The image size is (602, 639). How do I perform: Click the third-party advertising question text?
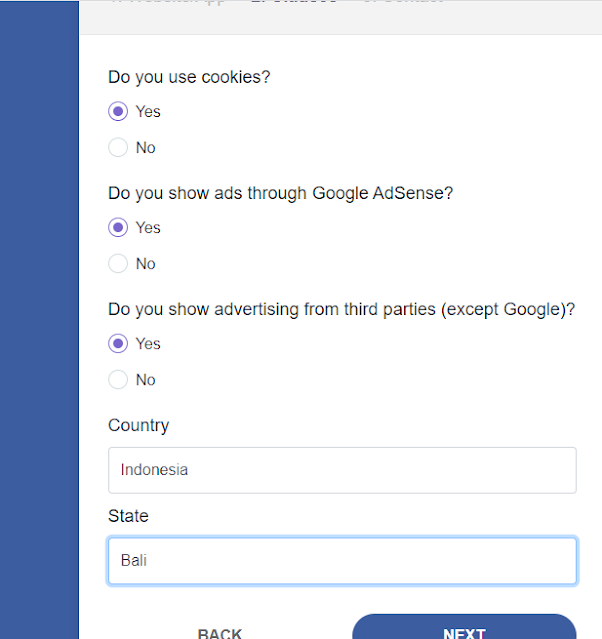pyautogui.click(x=341, y=309)
